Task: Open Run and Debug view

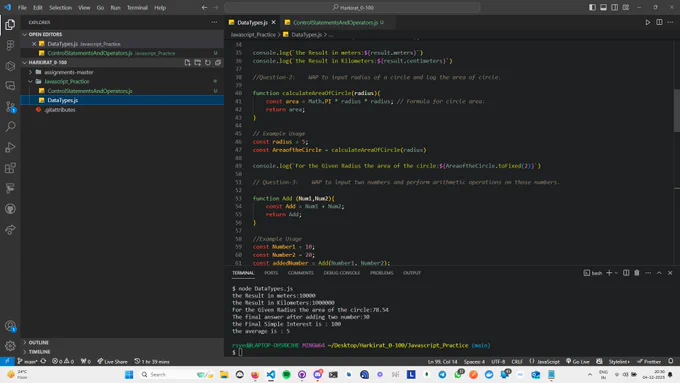Action: (x=10, y=147)
